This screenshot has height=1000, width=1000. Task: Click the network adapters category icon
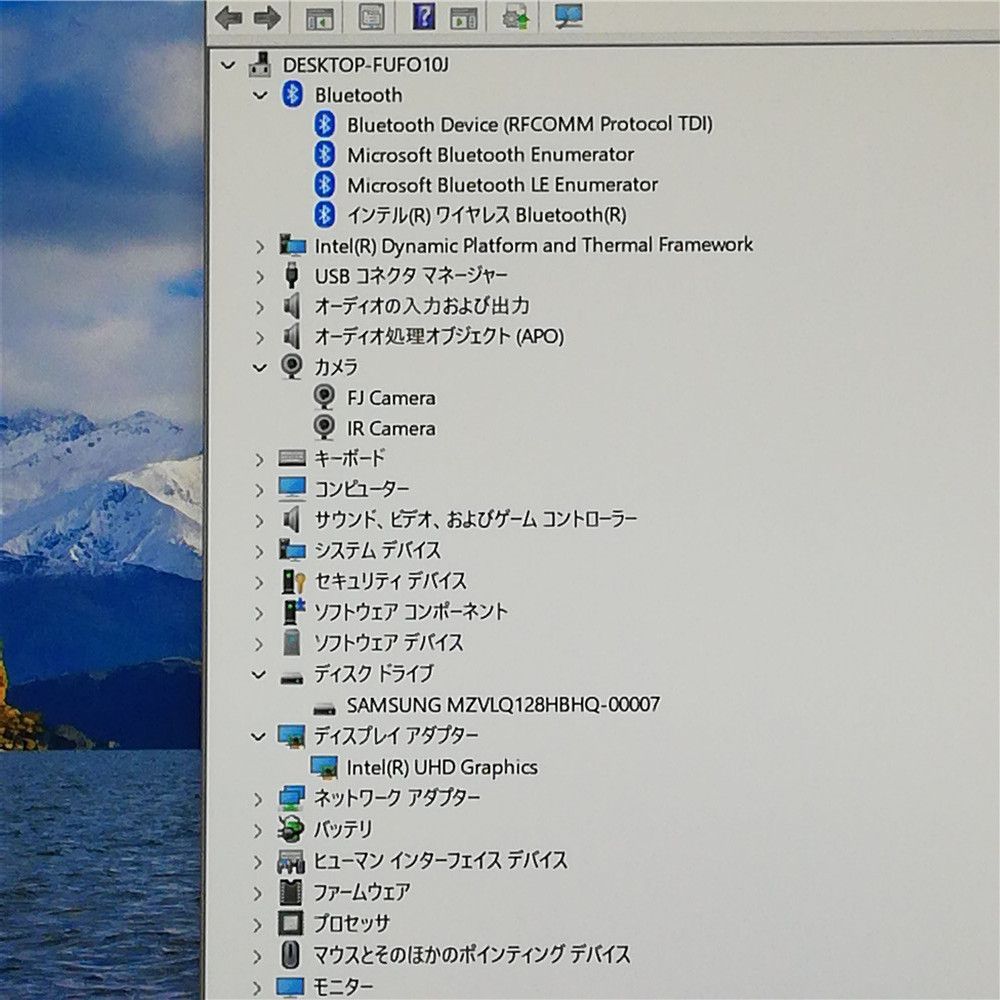[x=291, y=798]
